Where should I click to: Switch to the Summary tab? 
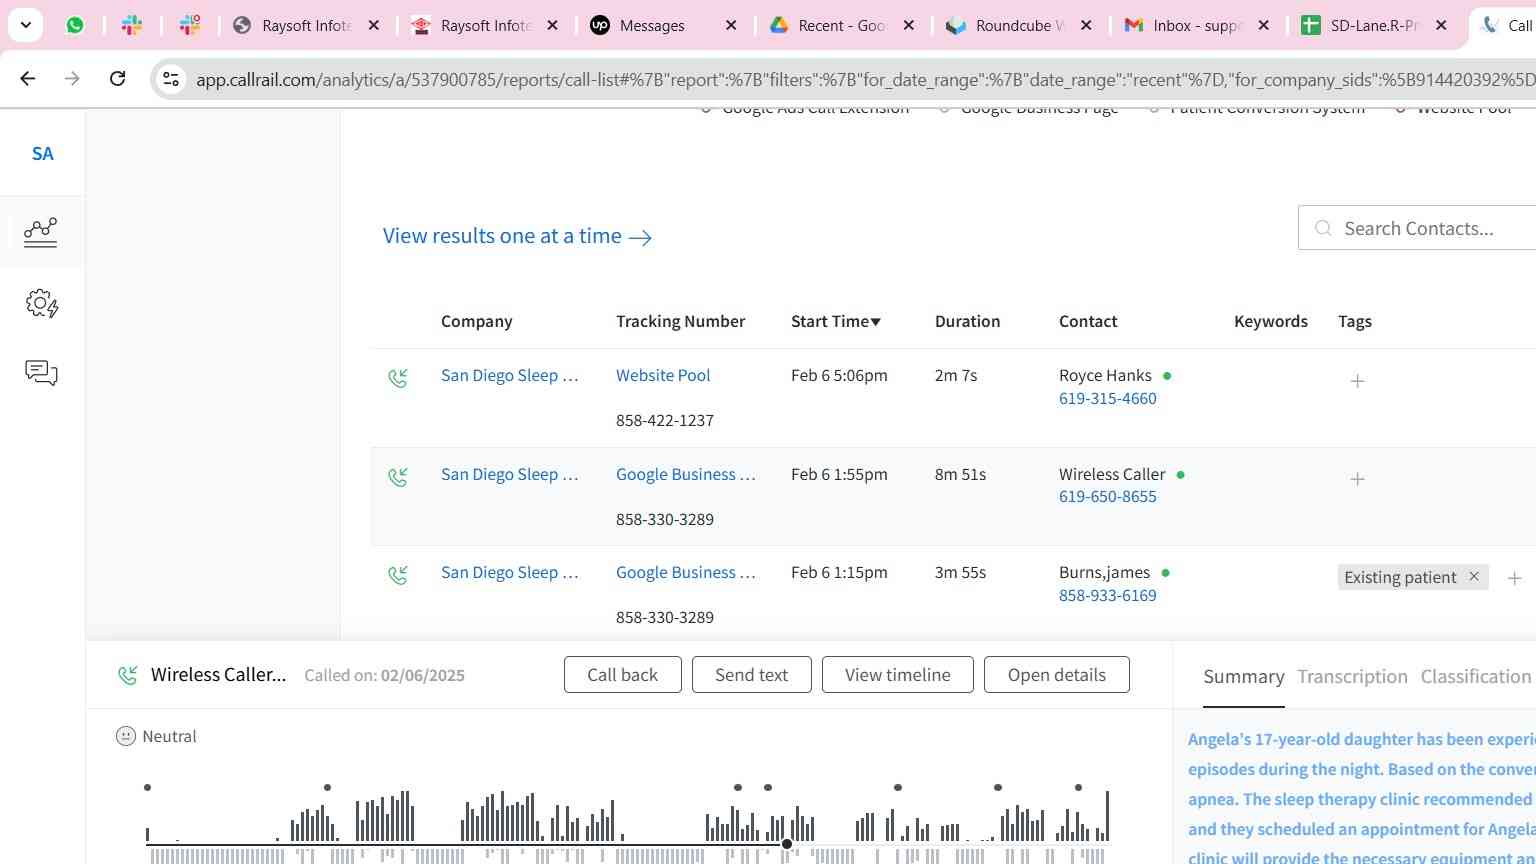[x=1244, y=677]
